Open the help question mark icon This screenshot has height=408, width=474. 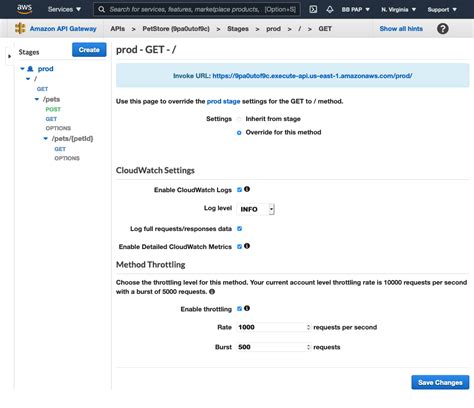click(442, 29)
